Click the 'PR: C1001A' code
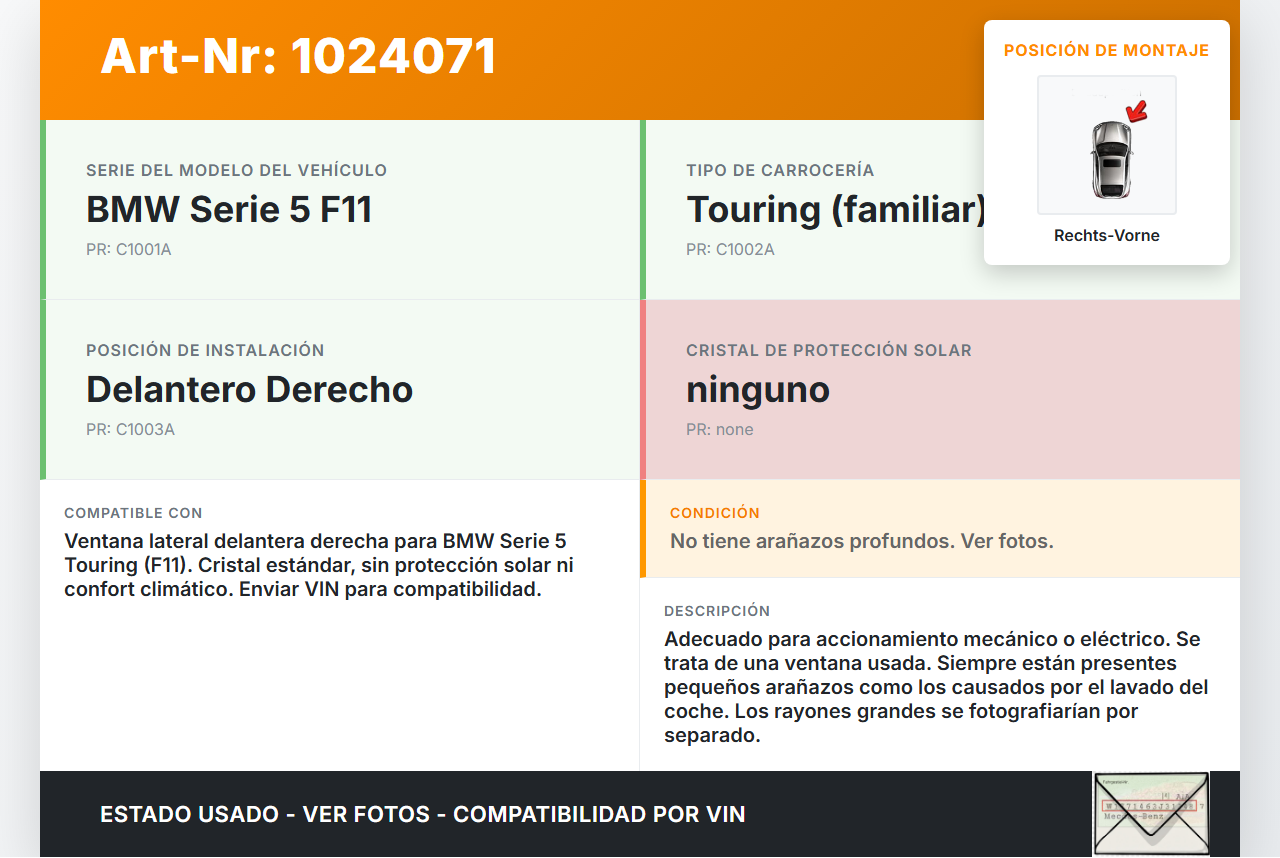Viewport: 1280px width, 858px height. 129,249
